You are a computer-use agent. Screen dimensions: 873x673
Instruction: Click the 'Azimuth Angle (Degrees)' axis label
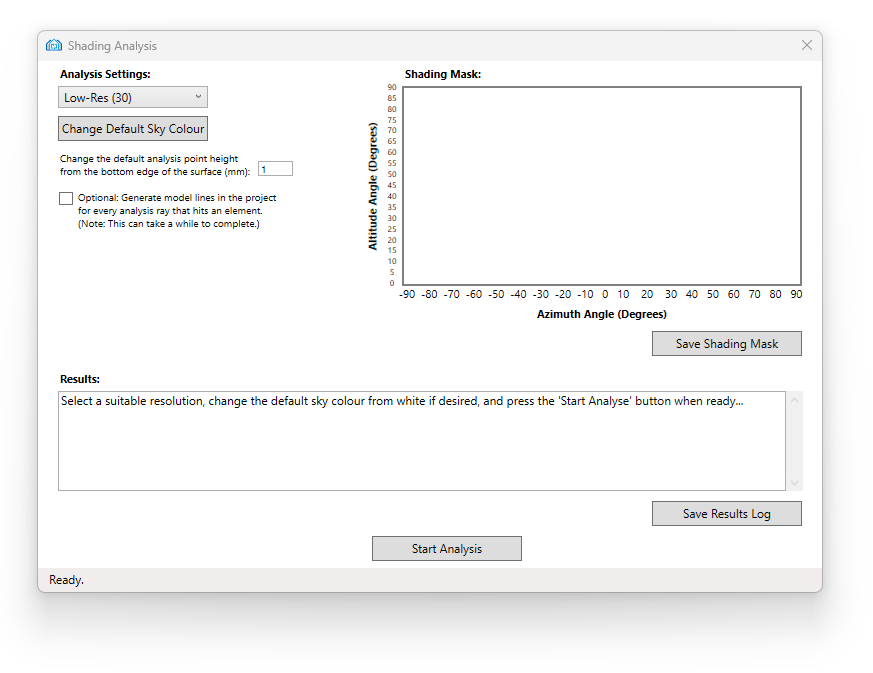601,314
